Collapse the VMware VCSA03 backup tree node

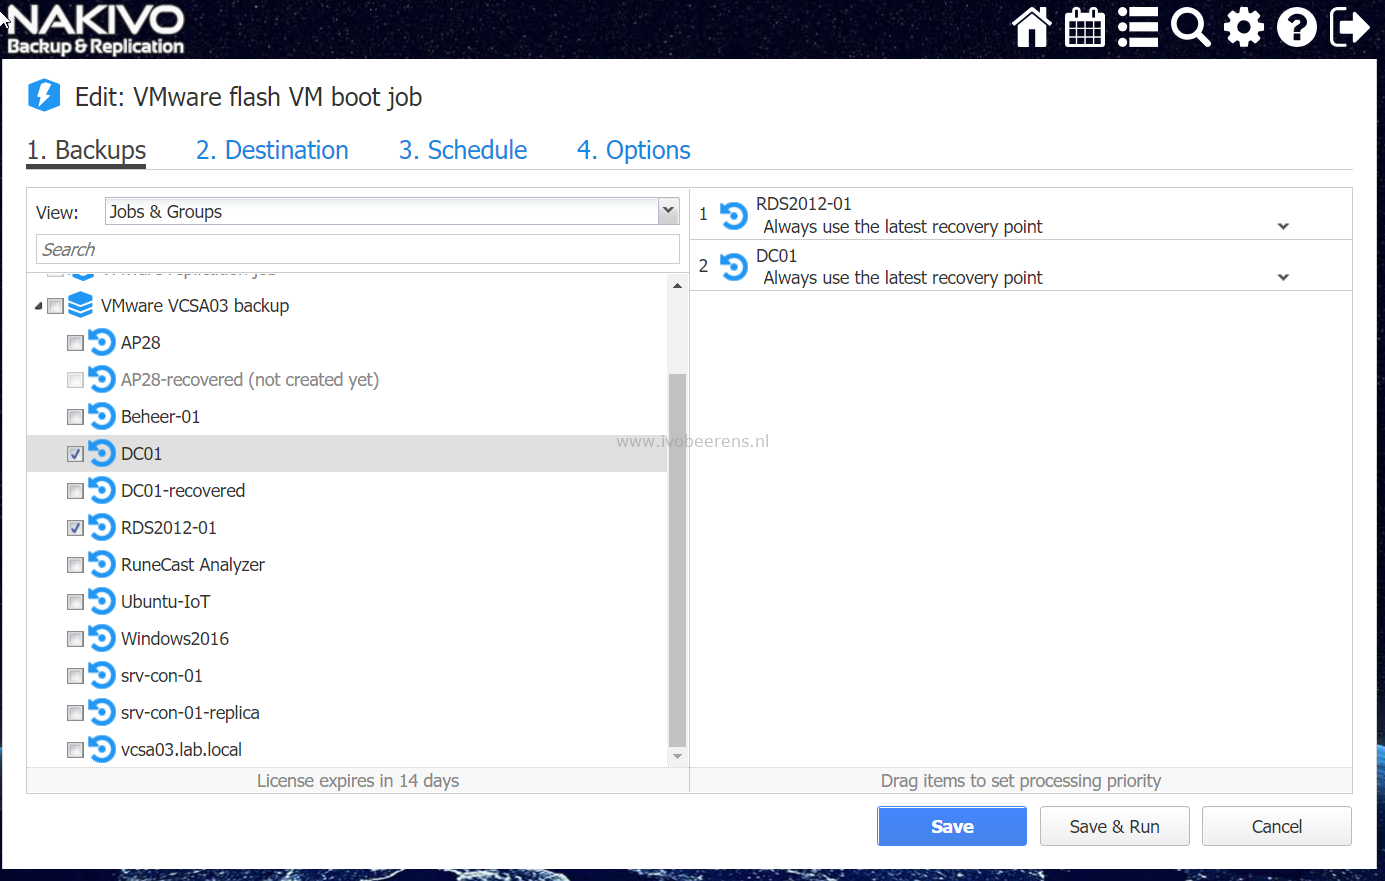click(38, 306)
